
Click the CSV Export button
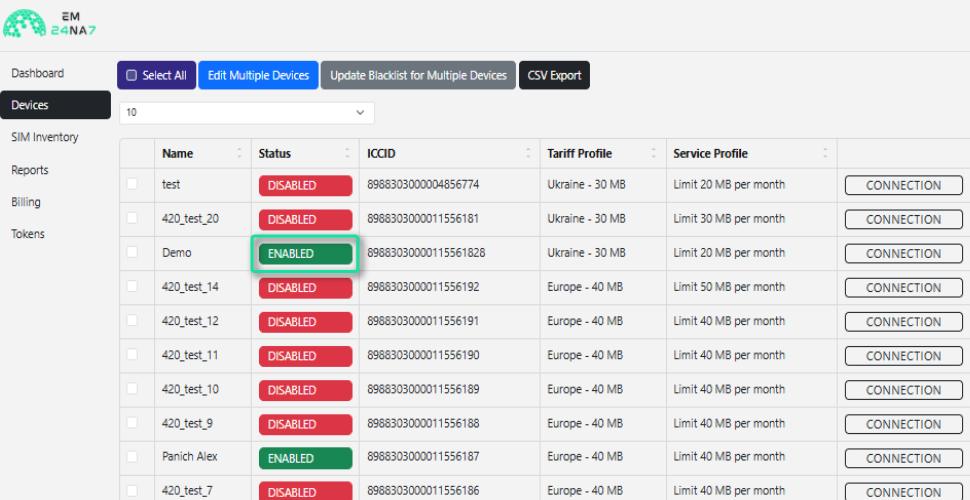click(554, 75)
